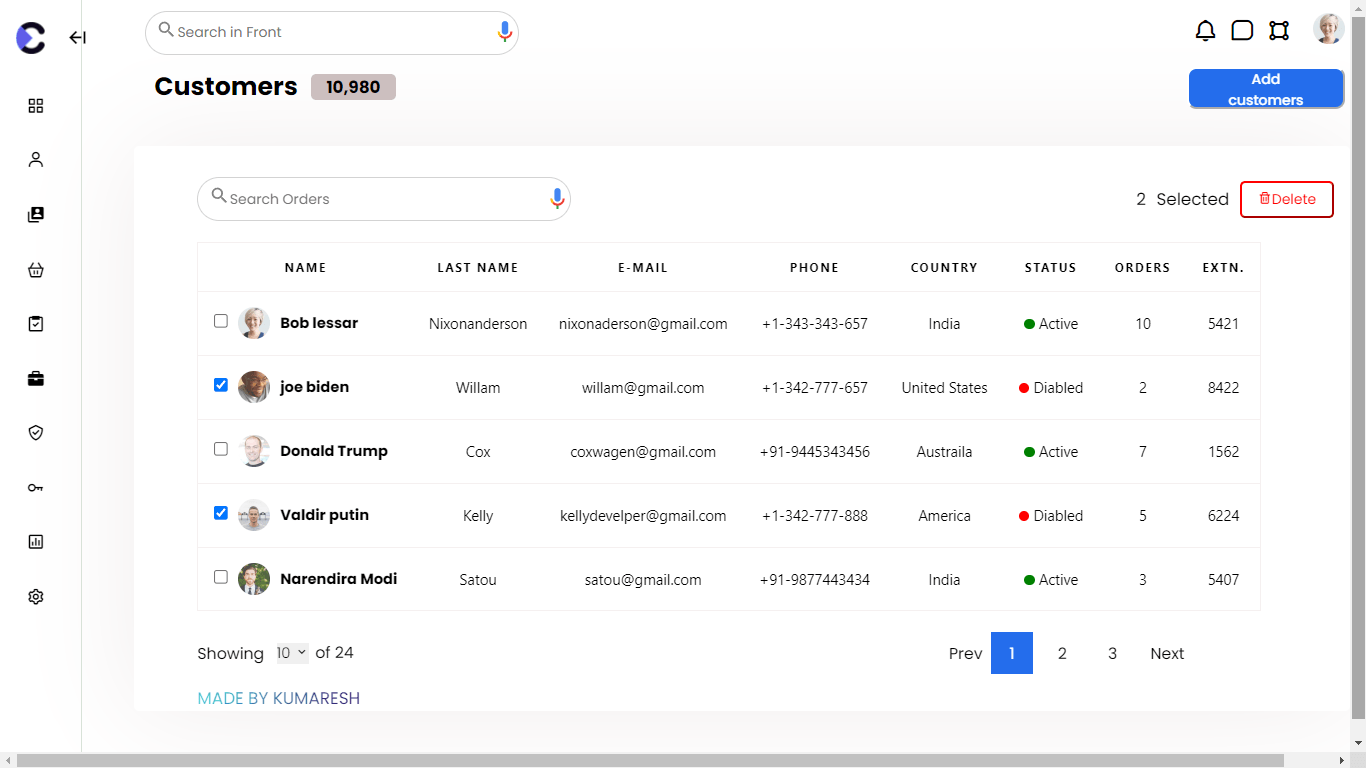Viewport: 1366px width, 768px height.
Task: Click the EXTN. column header
Action: (x=1224, y=268)
